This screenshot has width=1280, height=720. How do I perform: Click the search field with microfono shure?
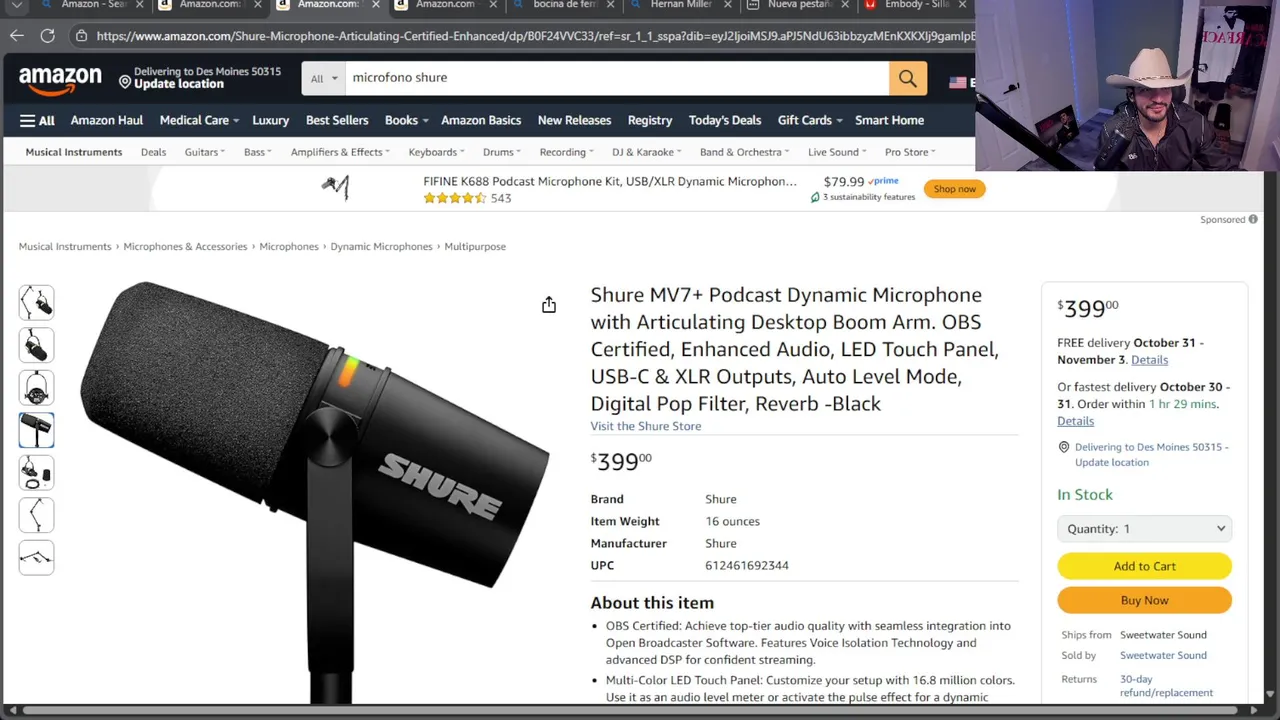617,78
